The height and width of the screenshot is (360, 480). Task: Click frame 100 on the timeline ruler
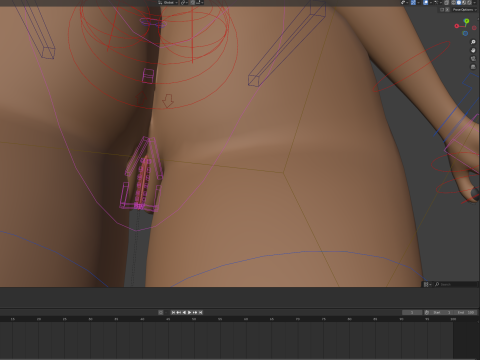point(453,319)
